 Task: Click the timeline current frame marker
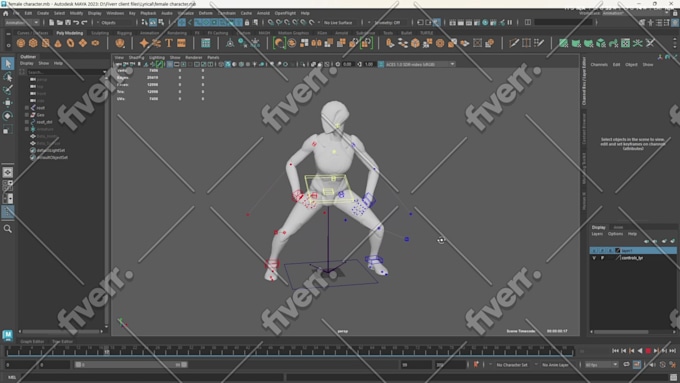point(106,352)
